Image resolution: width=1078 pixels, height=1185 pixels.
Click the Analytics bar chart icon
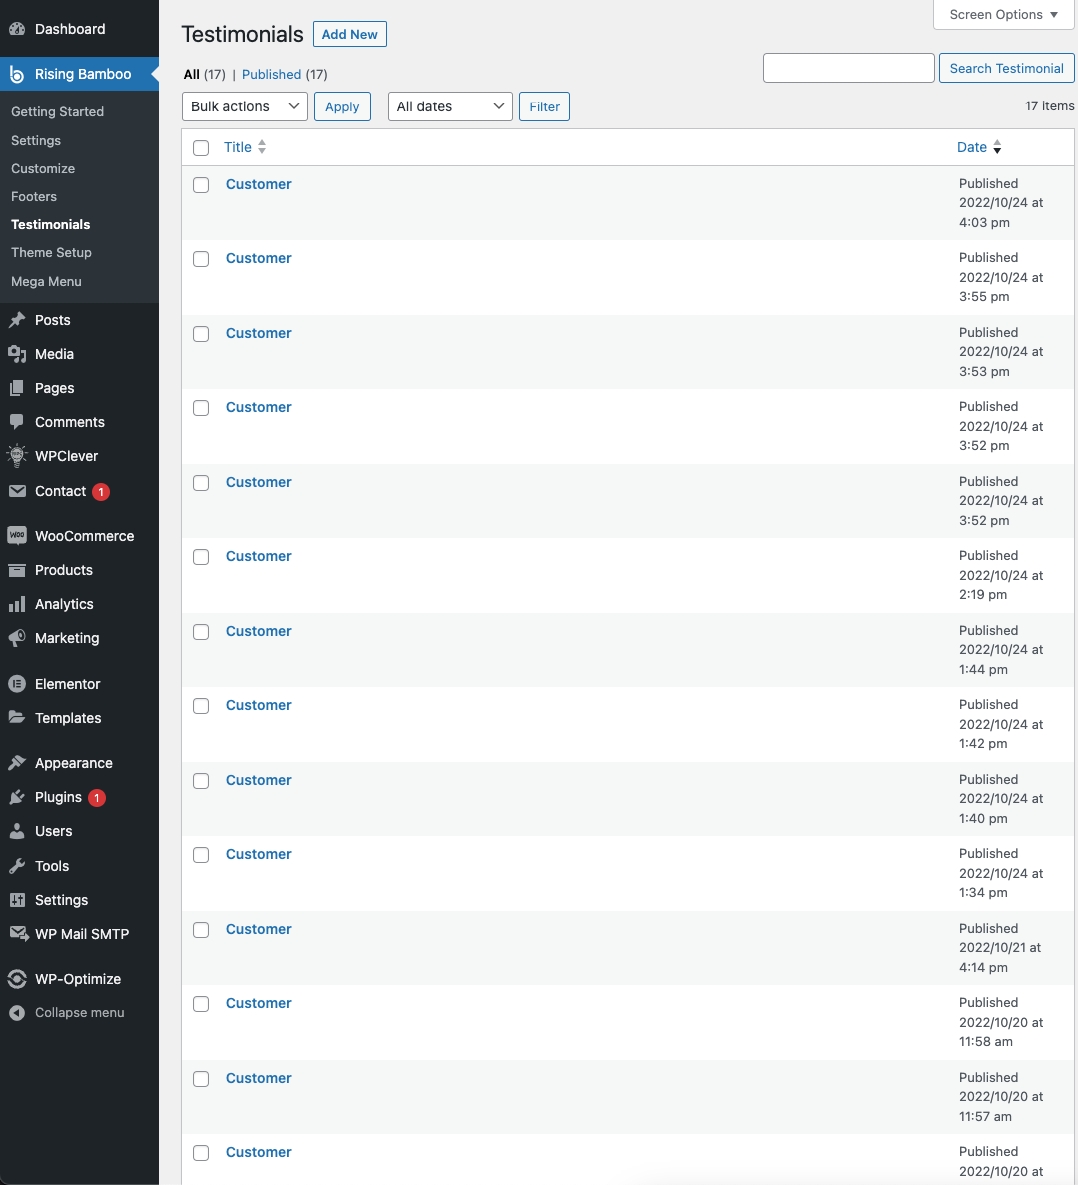point(17,604)
